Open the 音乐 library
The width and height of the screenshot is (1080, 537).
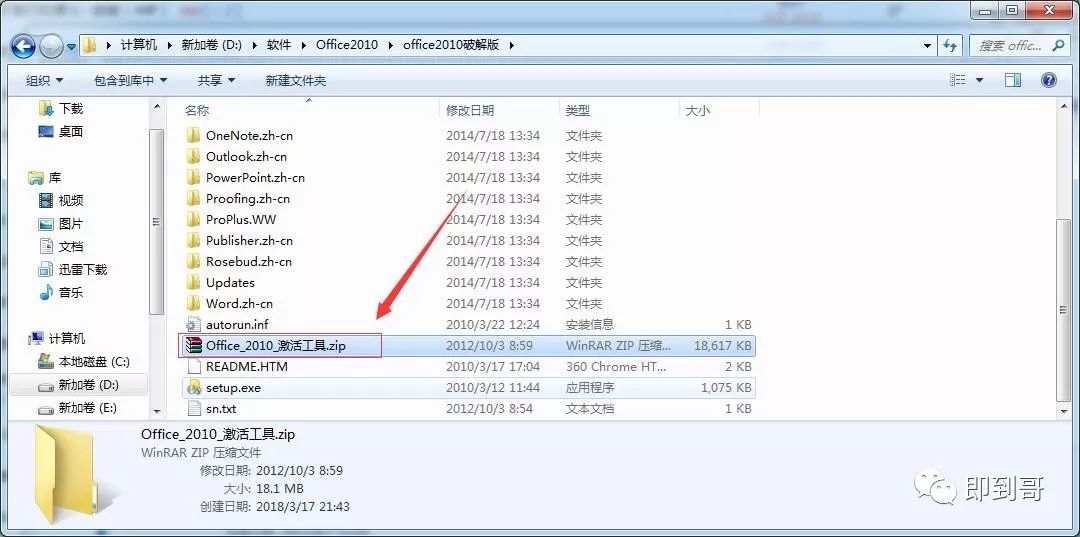pyautogui.click(x=61, y=292)
